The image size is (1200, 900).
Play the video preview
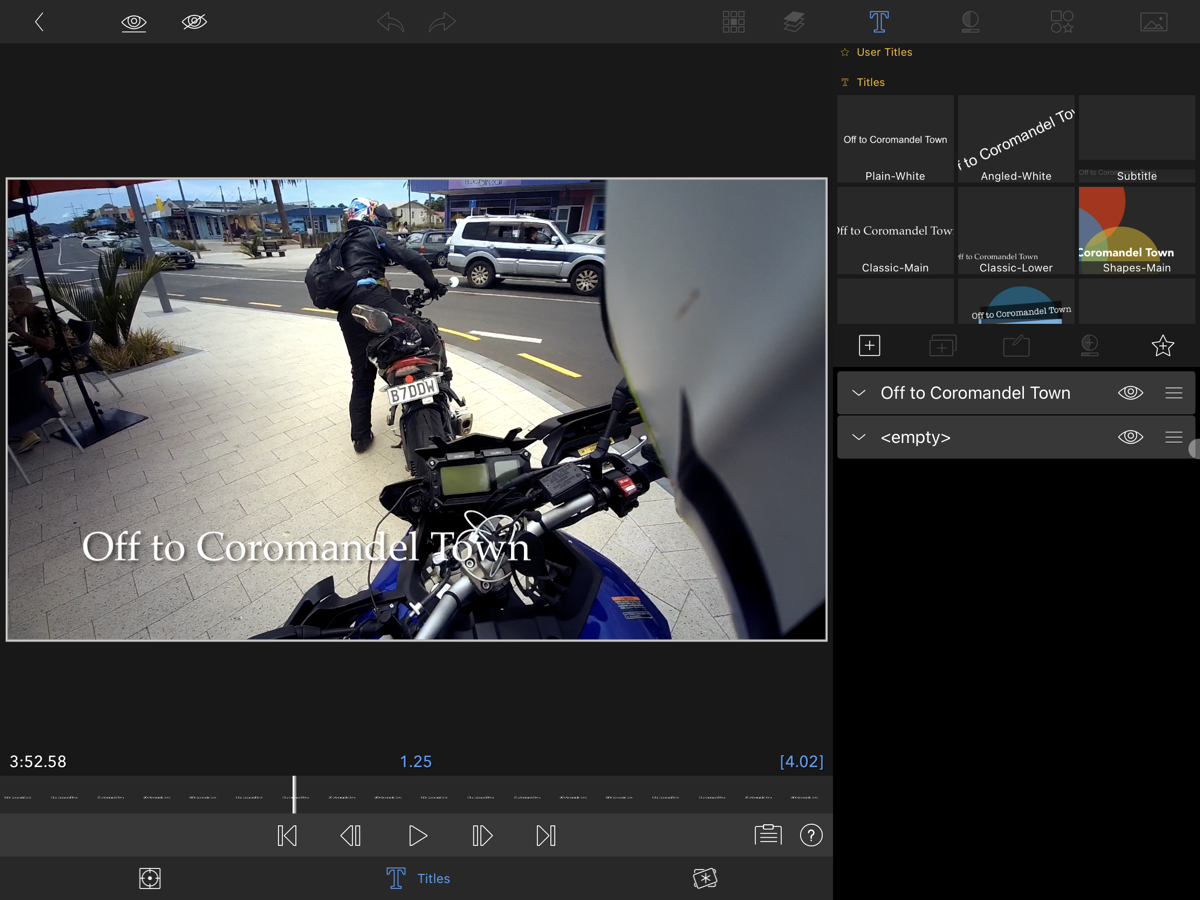click(418, 835)
